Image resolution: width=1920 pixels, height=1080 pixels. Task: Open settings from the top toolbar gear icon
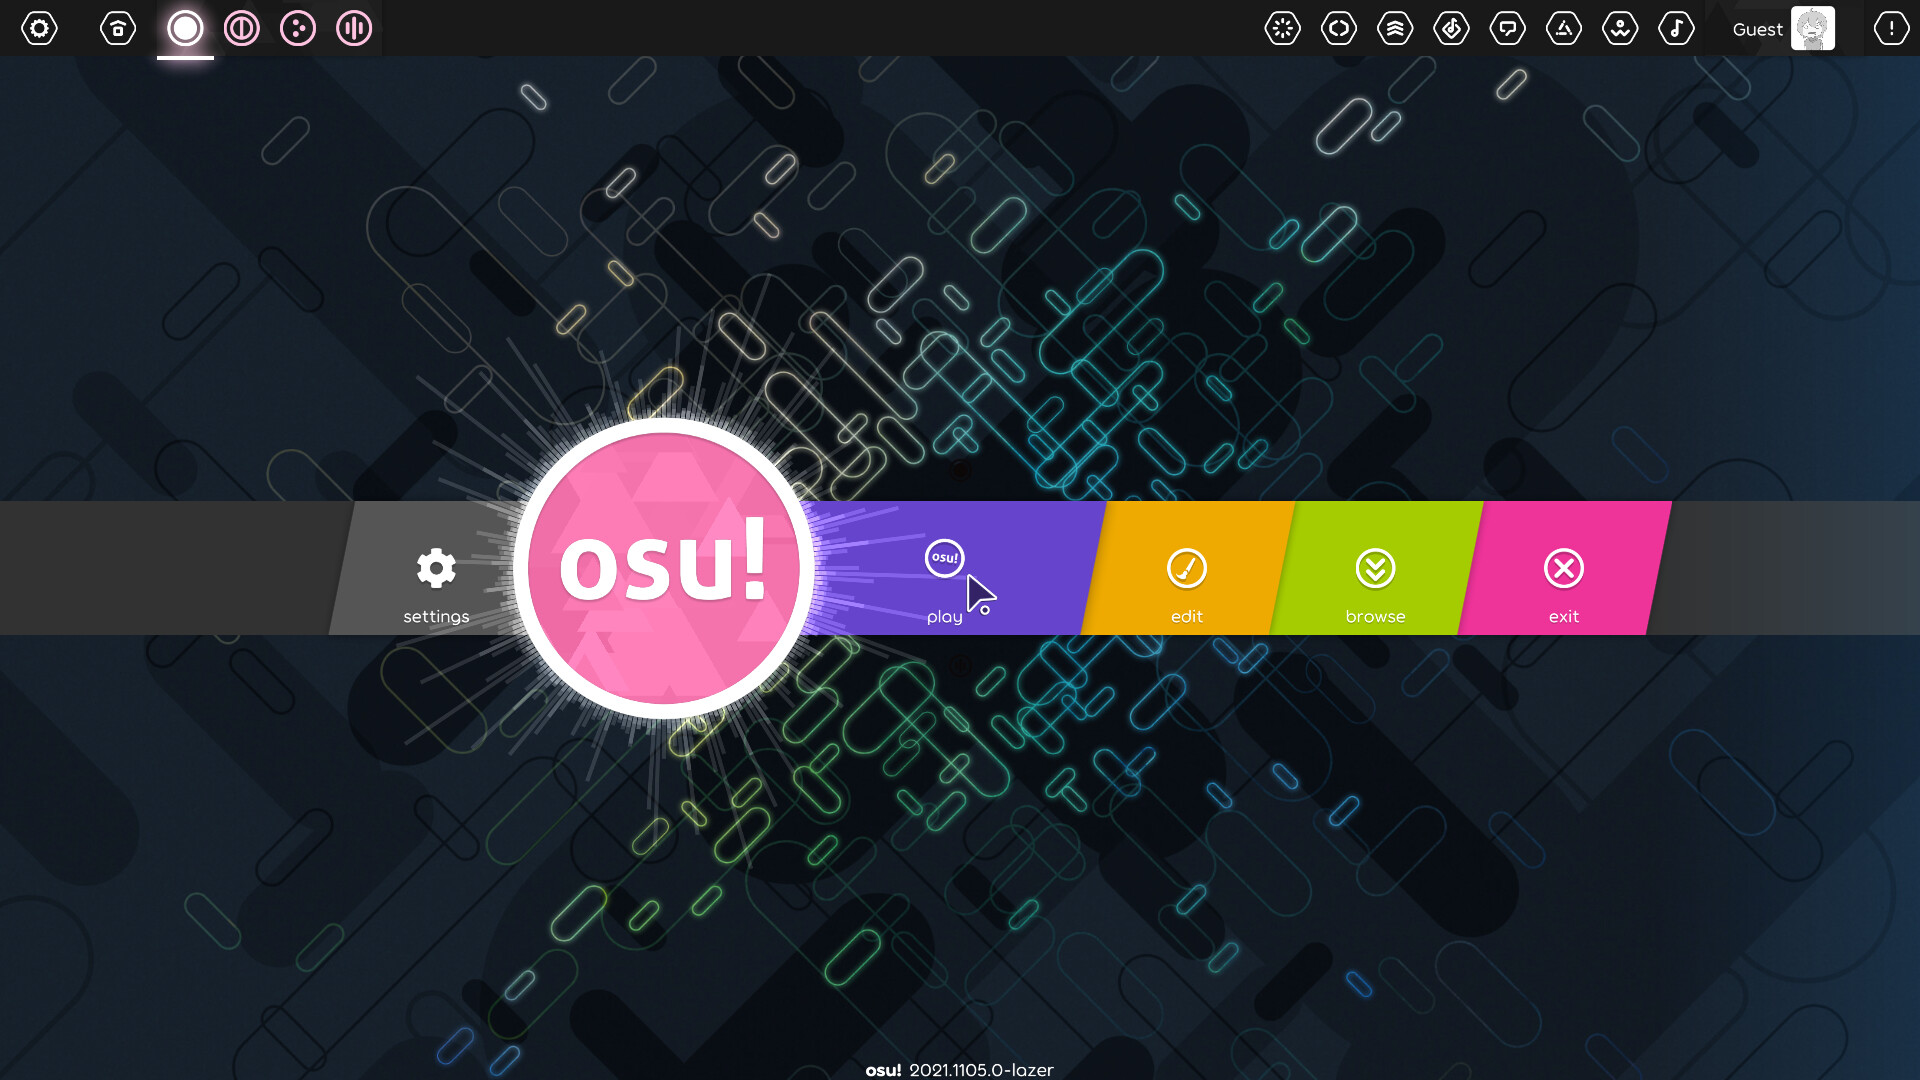coord(40,28)
